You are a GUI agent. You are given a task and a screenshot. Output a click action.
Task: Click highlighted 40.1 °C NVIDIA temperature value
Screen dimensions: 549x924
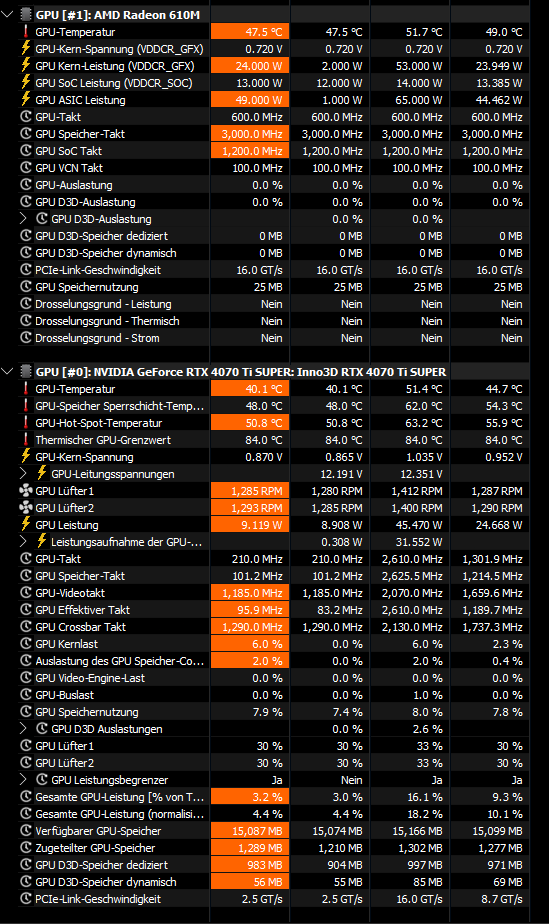[250, 389]
